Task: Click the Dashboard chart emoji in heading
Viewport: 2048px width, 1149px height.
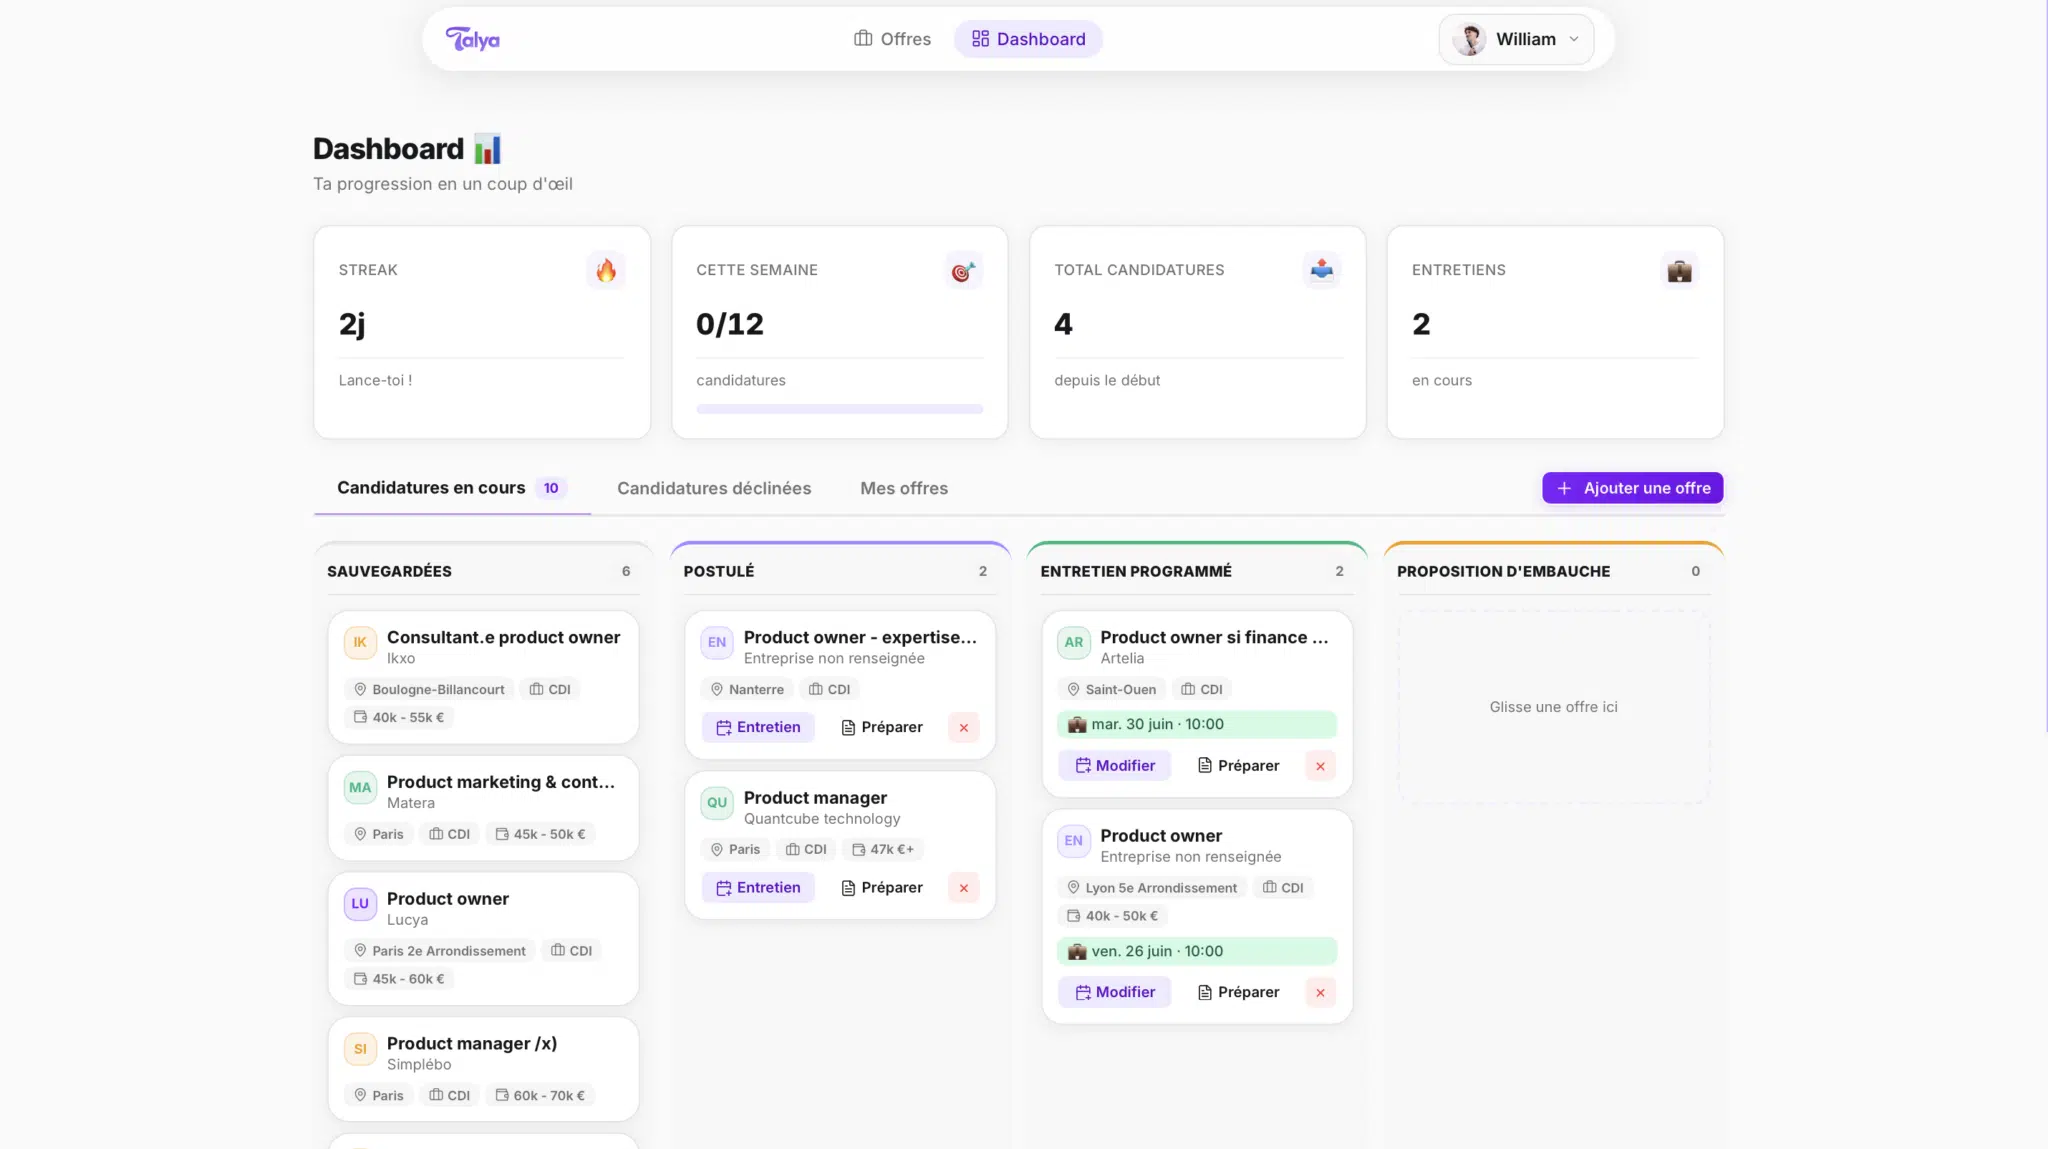Action: pyautogui.click(x=487, y=149)
